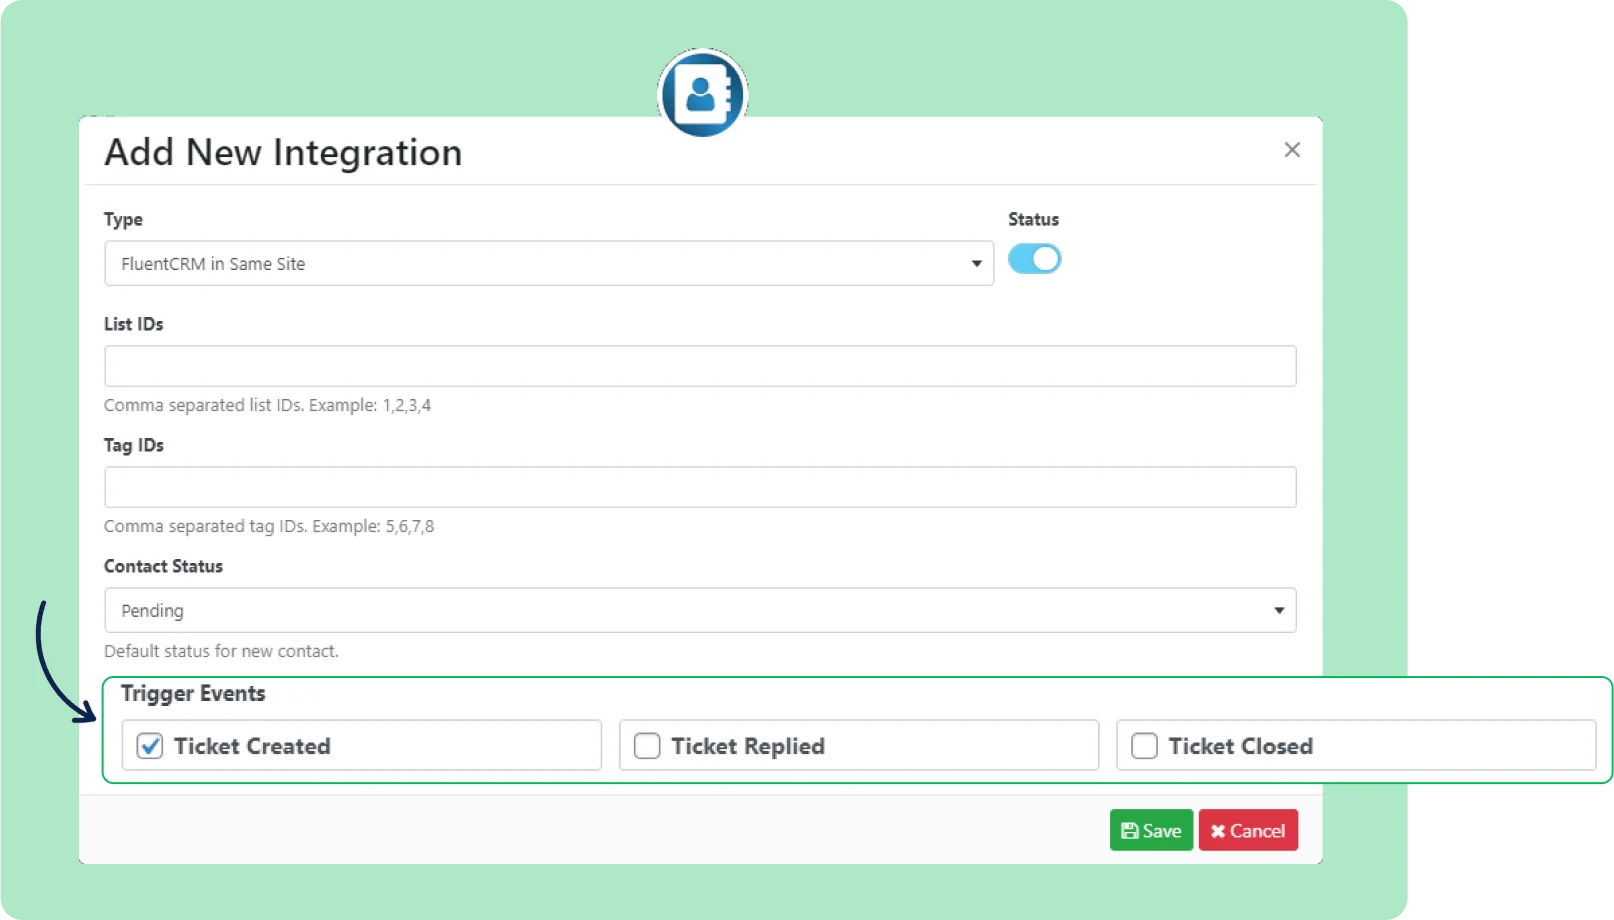Click the 'Ticket Created' label text
1614x920 pixels.
252,746
